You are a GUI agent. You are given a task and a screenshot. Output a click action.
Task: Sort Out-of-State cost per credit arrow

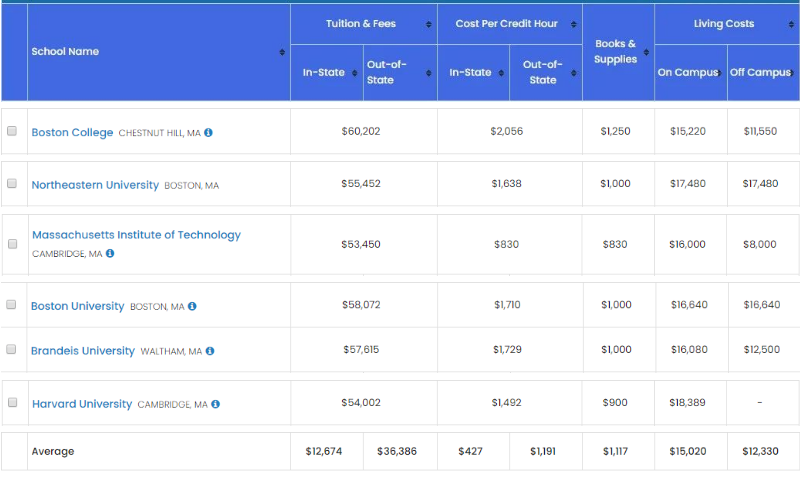[573, 73]
